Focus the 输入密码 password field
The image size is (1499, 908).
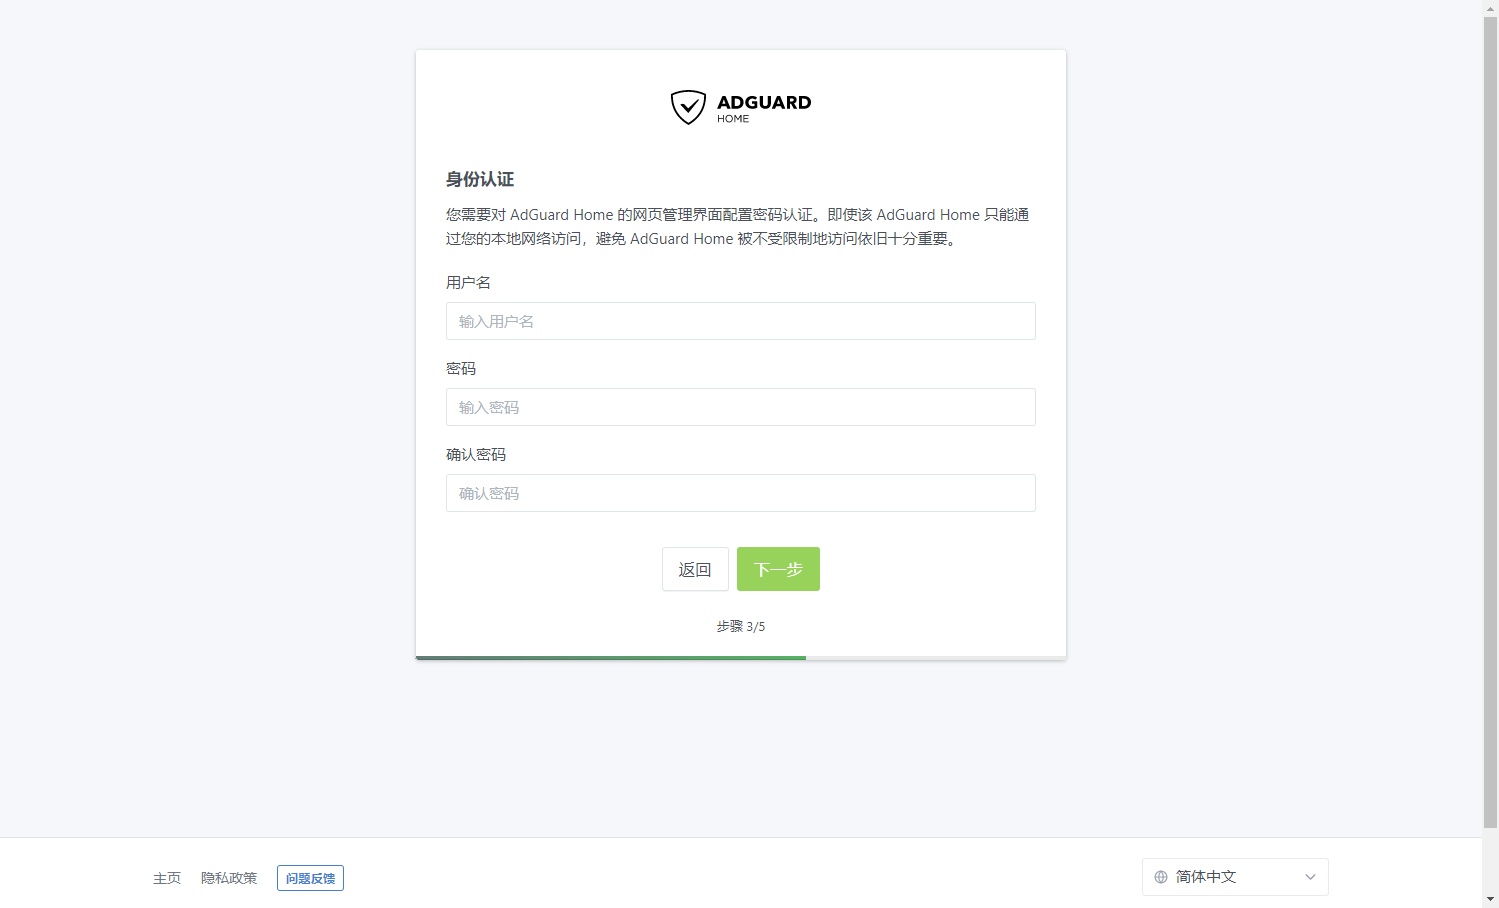[x=740, y=407]
